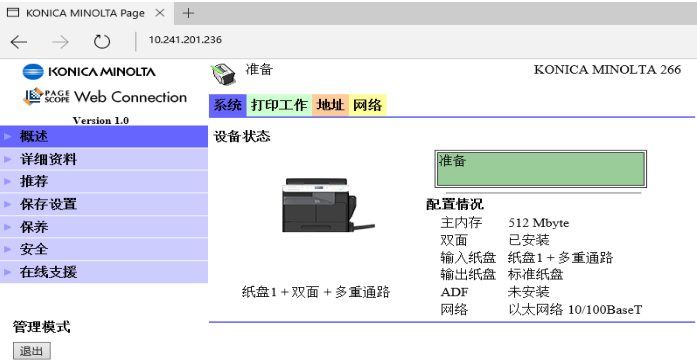Expand the 安全 arrow
Screen dimensions: 697x364
[x=8, y=249]
